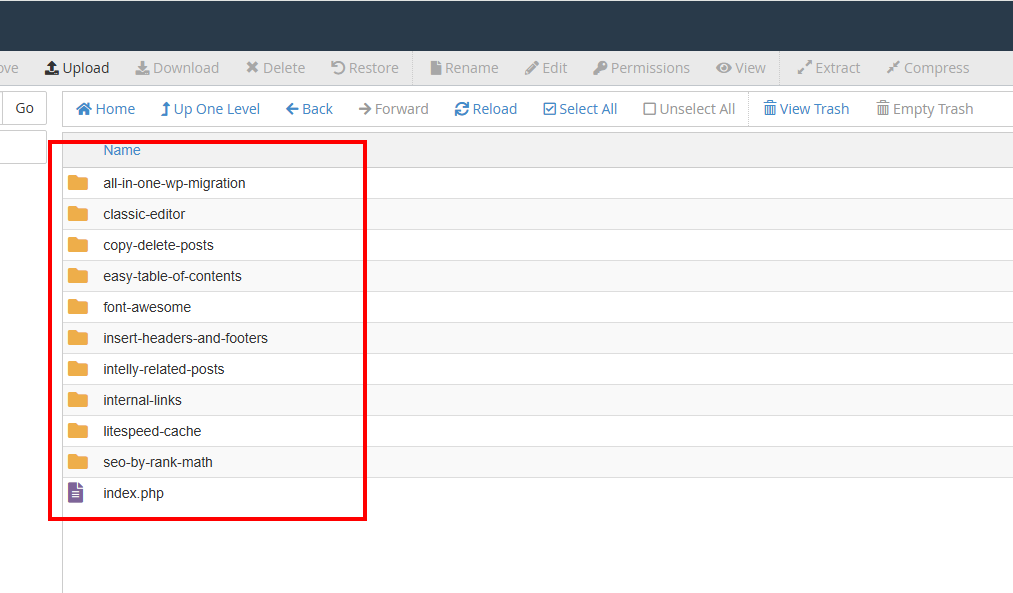Go to Home directory

[x=105, y=109]
